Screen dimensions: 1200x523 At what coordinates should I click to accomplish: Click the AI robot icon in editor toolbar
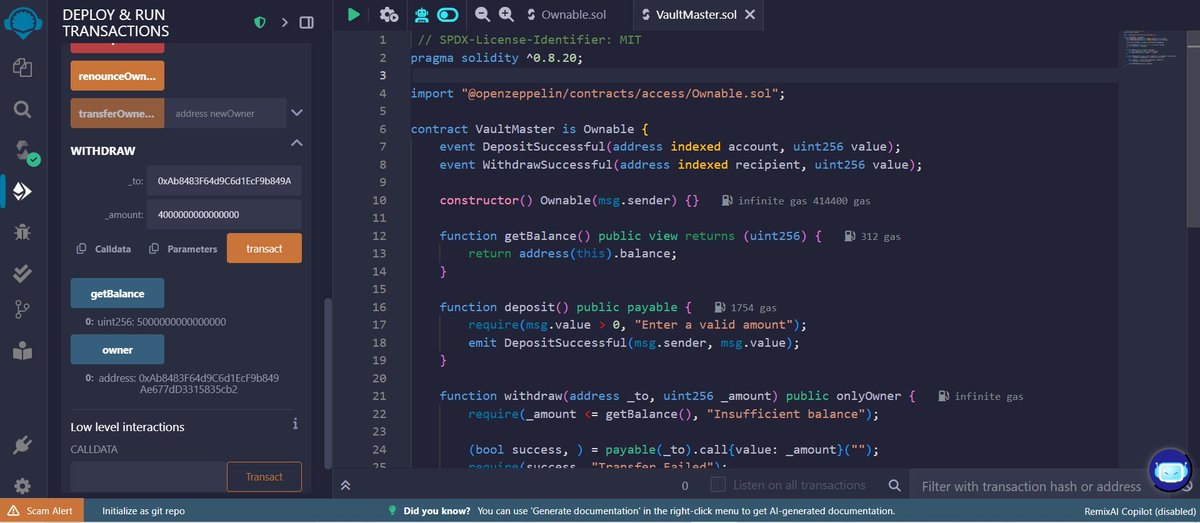422,15
